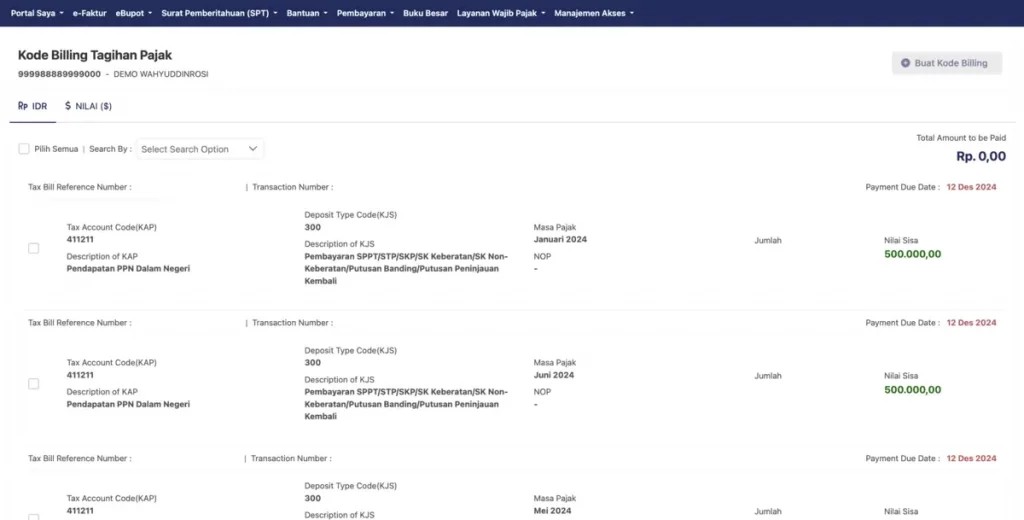Open the Manajemen Akses menu
This screenshot has height=520, width=1024.
tap(593, 13)
